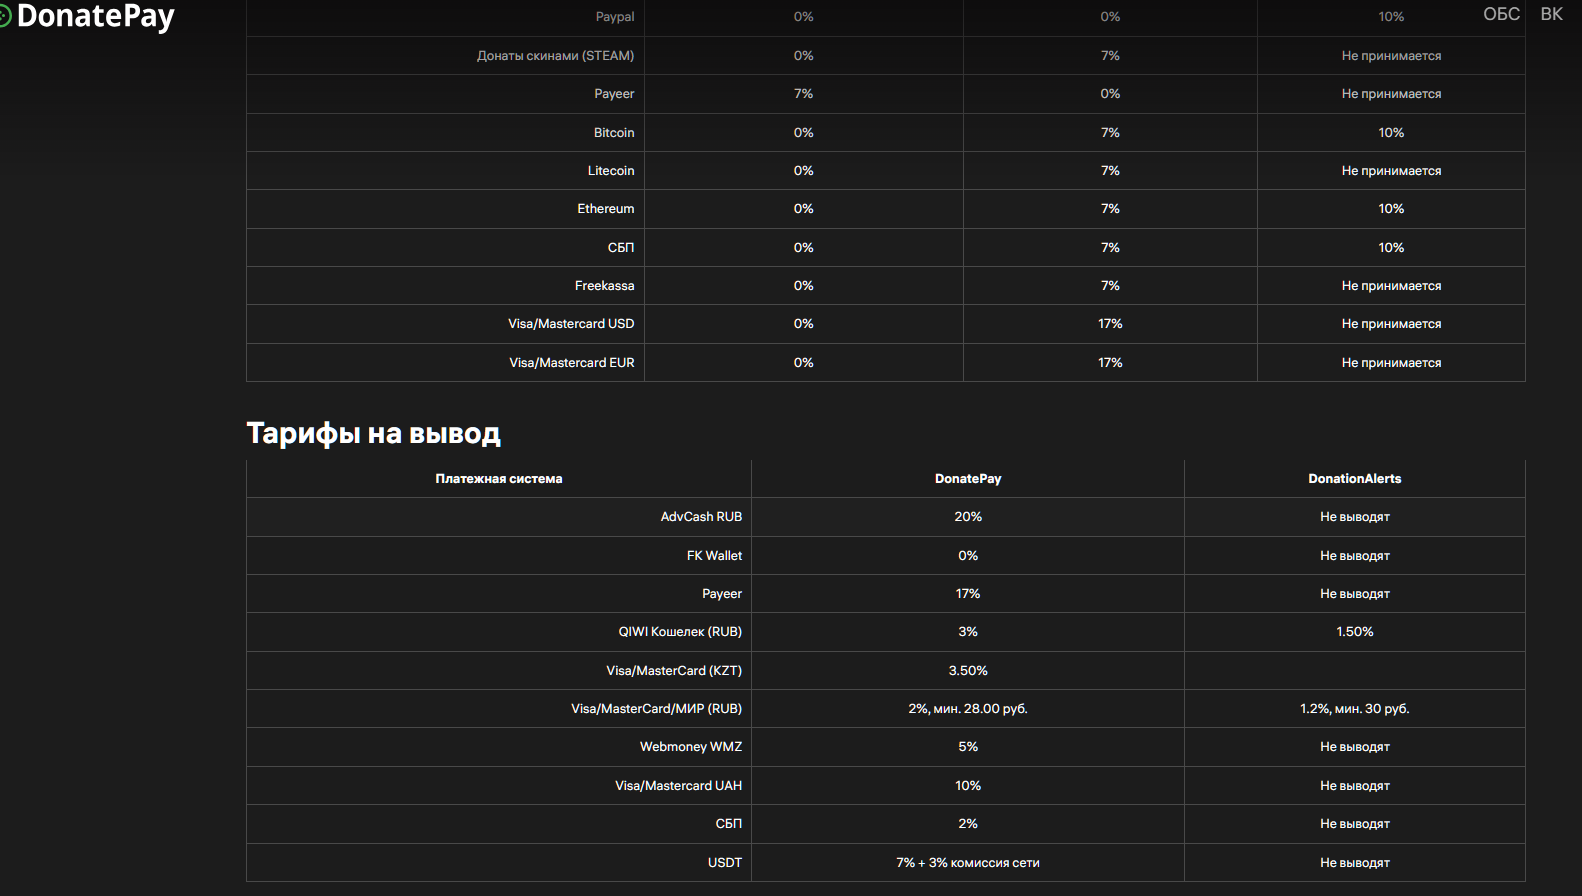This screenshot has width=1582, height=896.
Task: Select the FK Wallet row label
Action: pyautogui.click(x=714, y=556)
